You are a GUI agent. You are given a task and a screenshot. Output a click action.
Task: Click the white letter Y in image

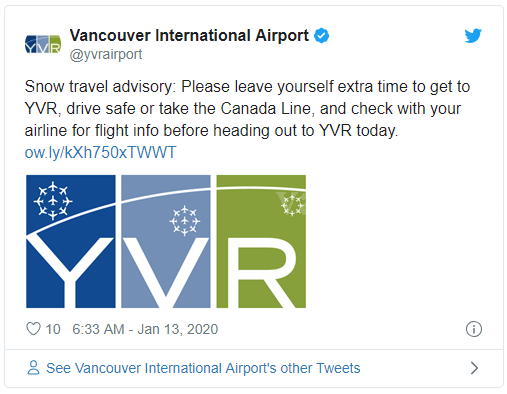click(x=70, y=270)
